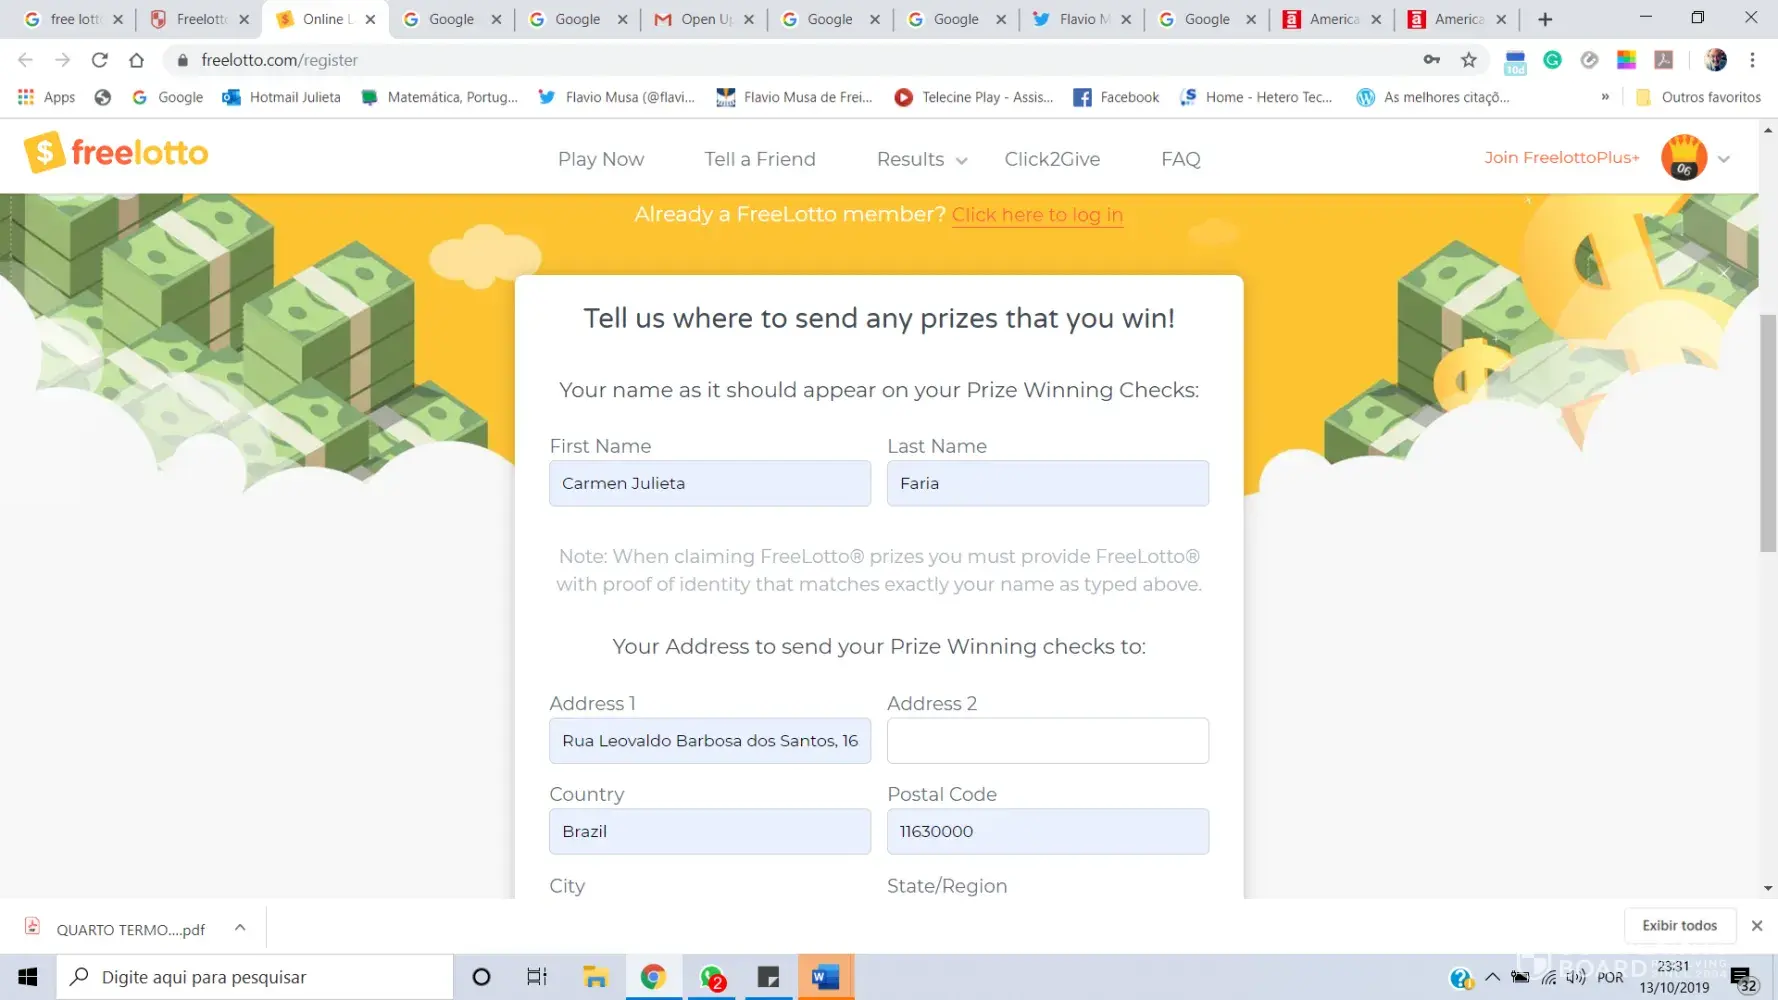Viewport: 1778px width, 1000px height.
Task: Switch to the Open Up Gmail tab
Action: coord(704,19)
